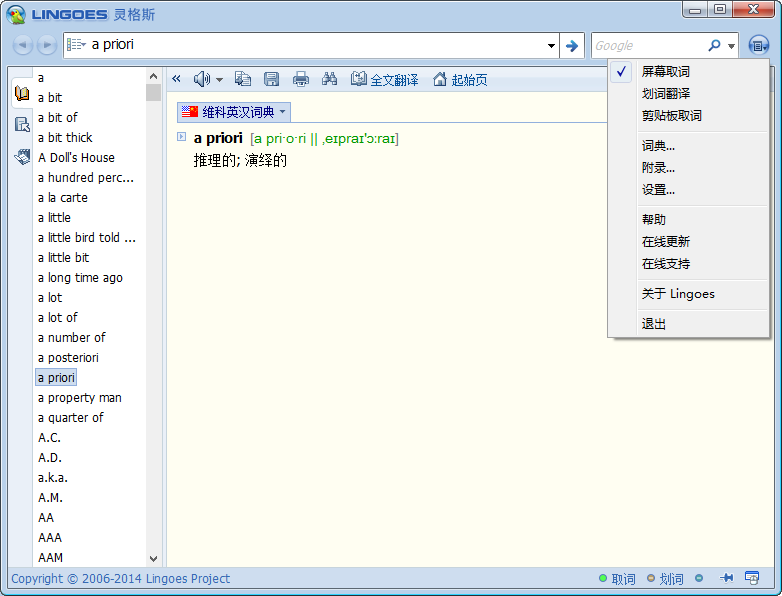Uncheck 屏幕取词 in the menu

click(688, 71)
